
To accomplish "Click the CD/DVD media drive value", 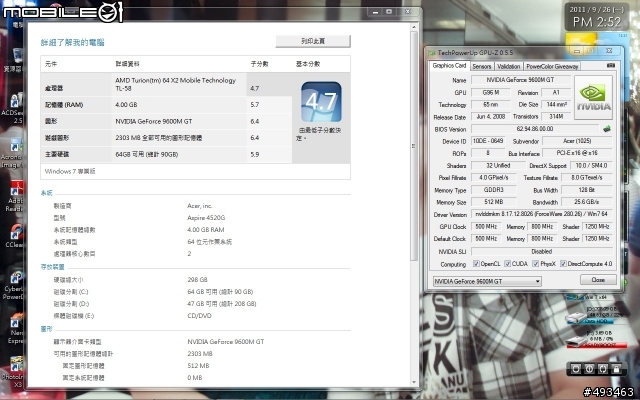I will [x=199, y=316].
